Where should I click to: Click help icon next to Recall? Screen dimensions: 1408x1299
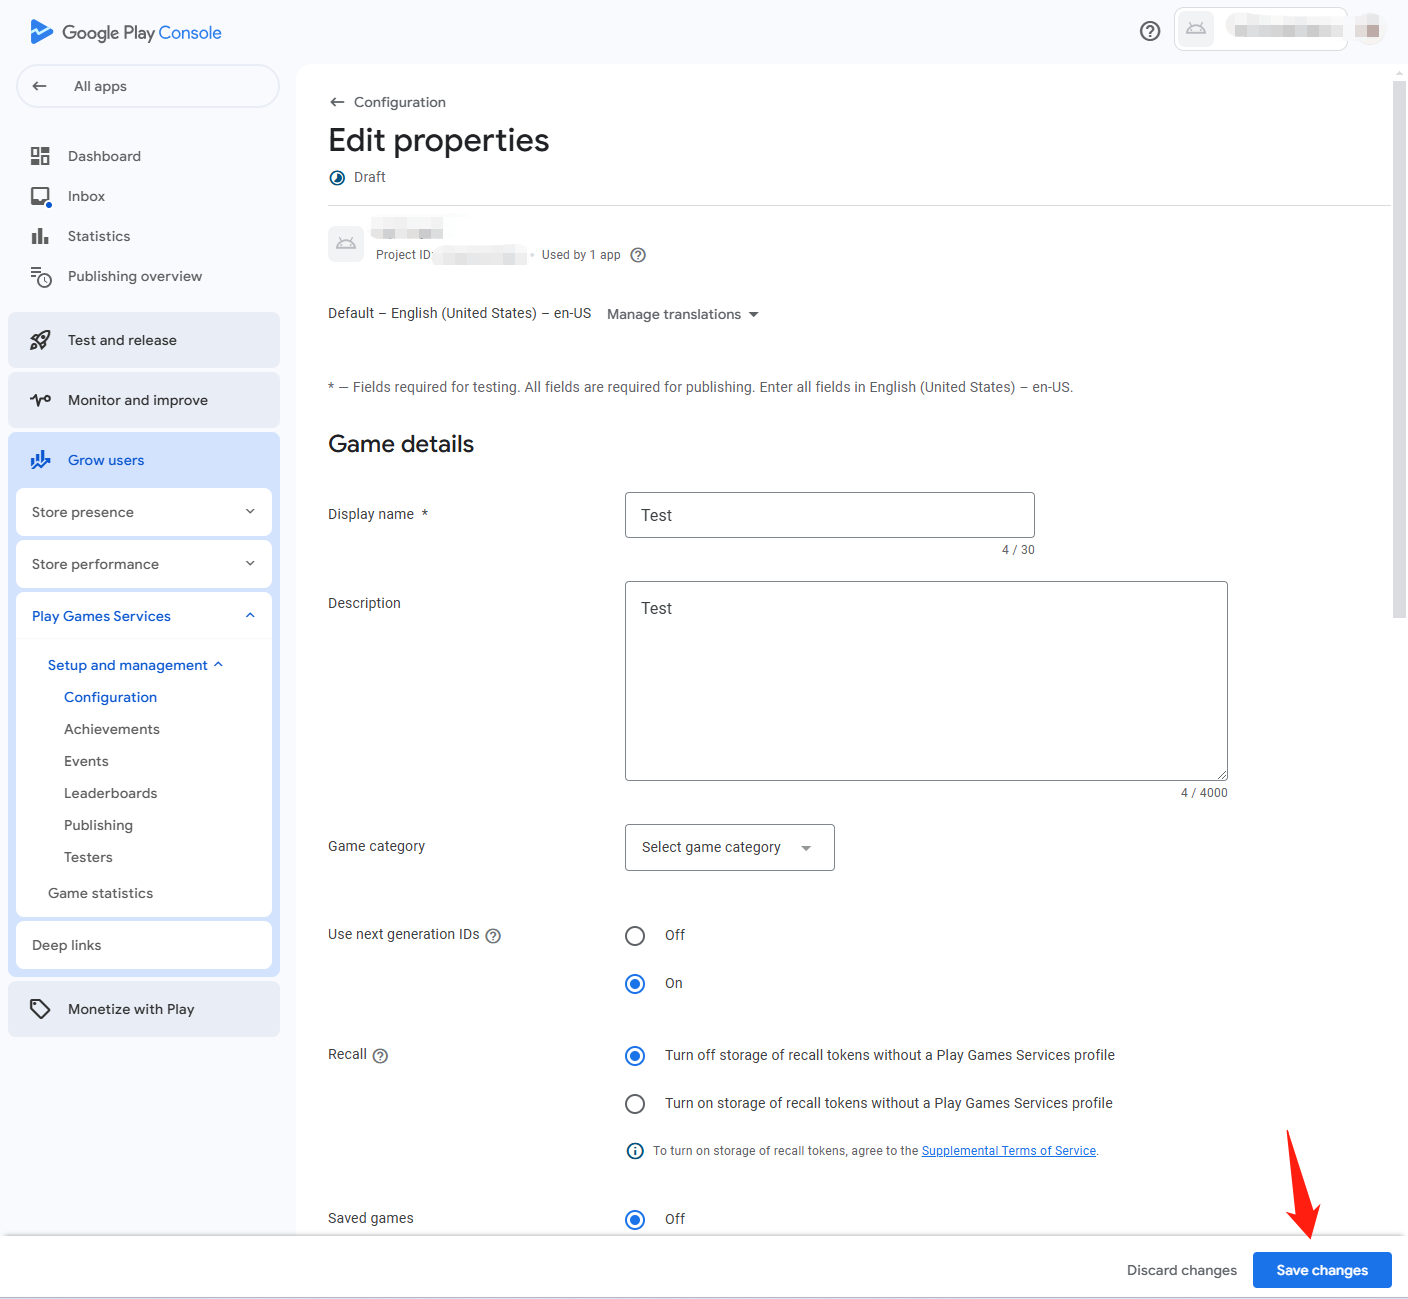[x=380, y=1056]
